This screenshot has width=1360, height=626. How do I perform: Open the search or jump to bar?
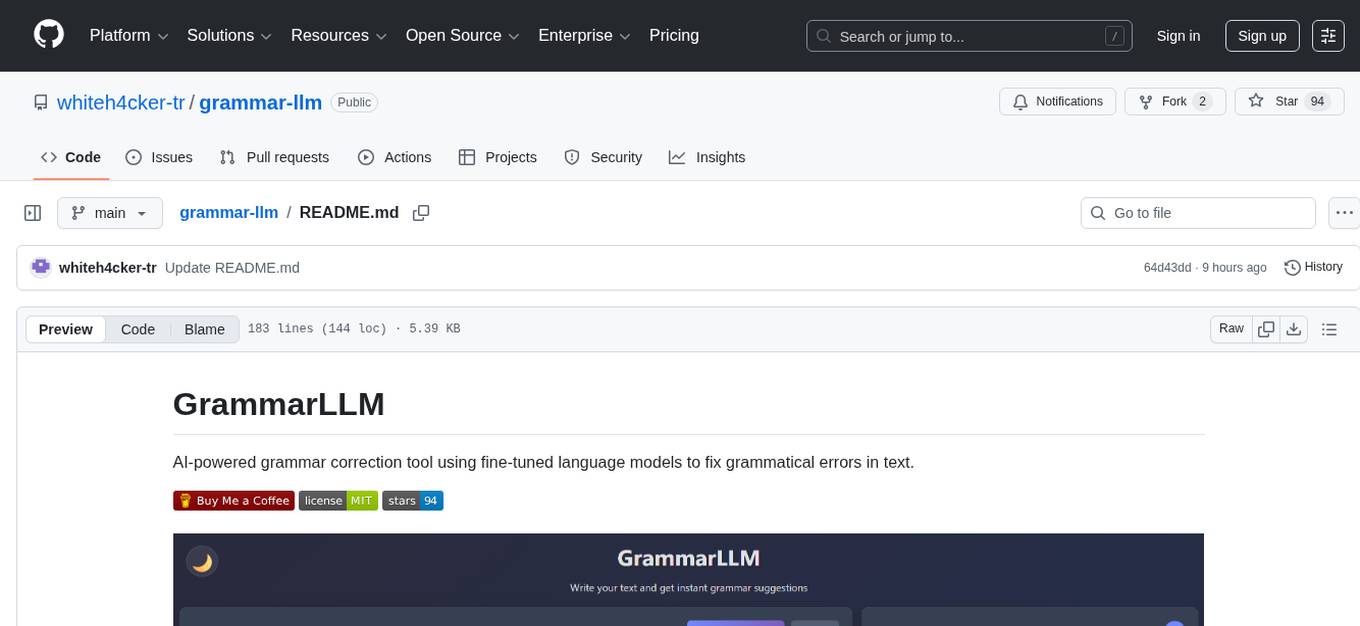pyautogui.click(x=968, y=36)
